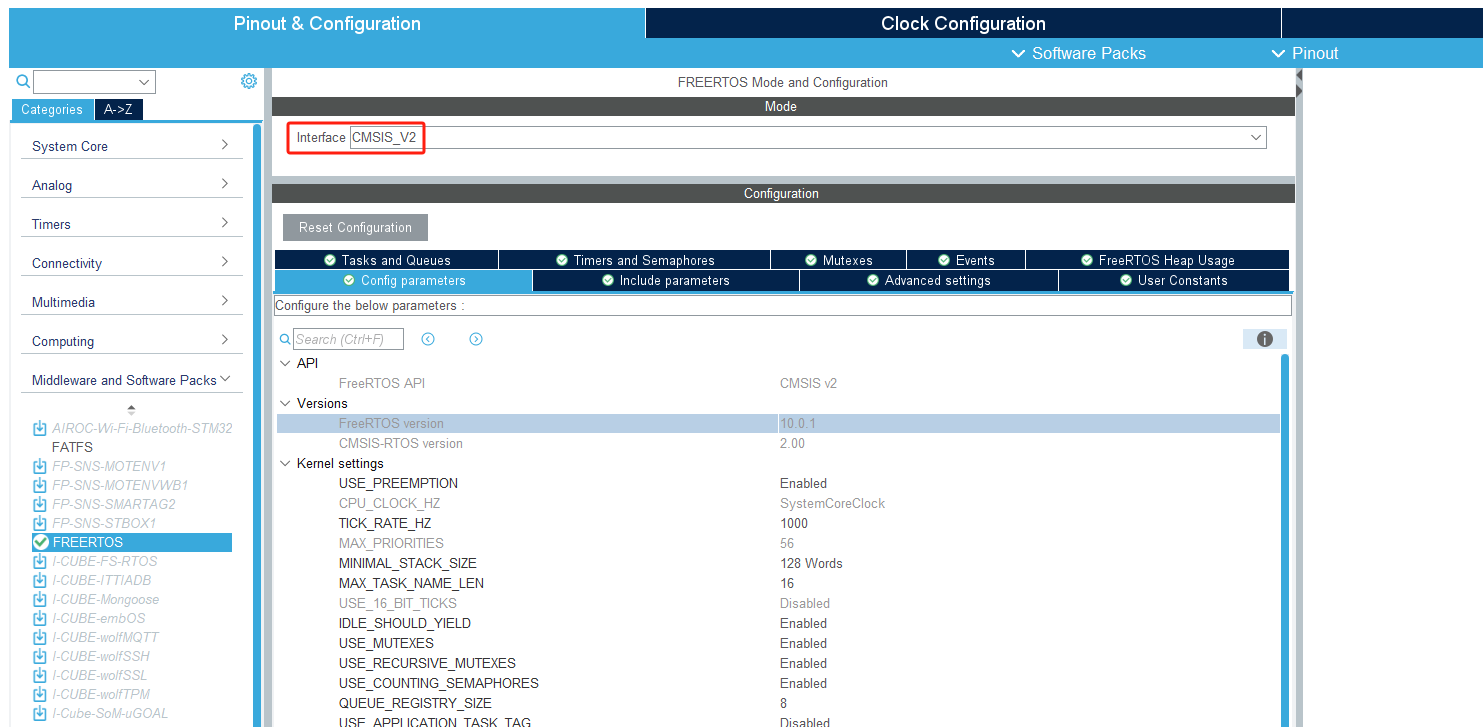Click the search magnifier icon above Categories
This screenshot has height=727, width=1483.
coord(24,81)
